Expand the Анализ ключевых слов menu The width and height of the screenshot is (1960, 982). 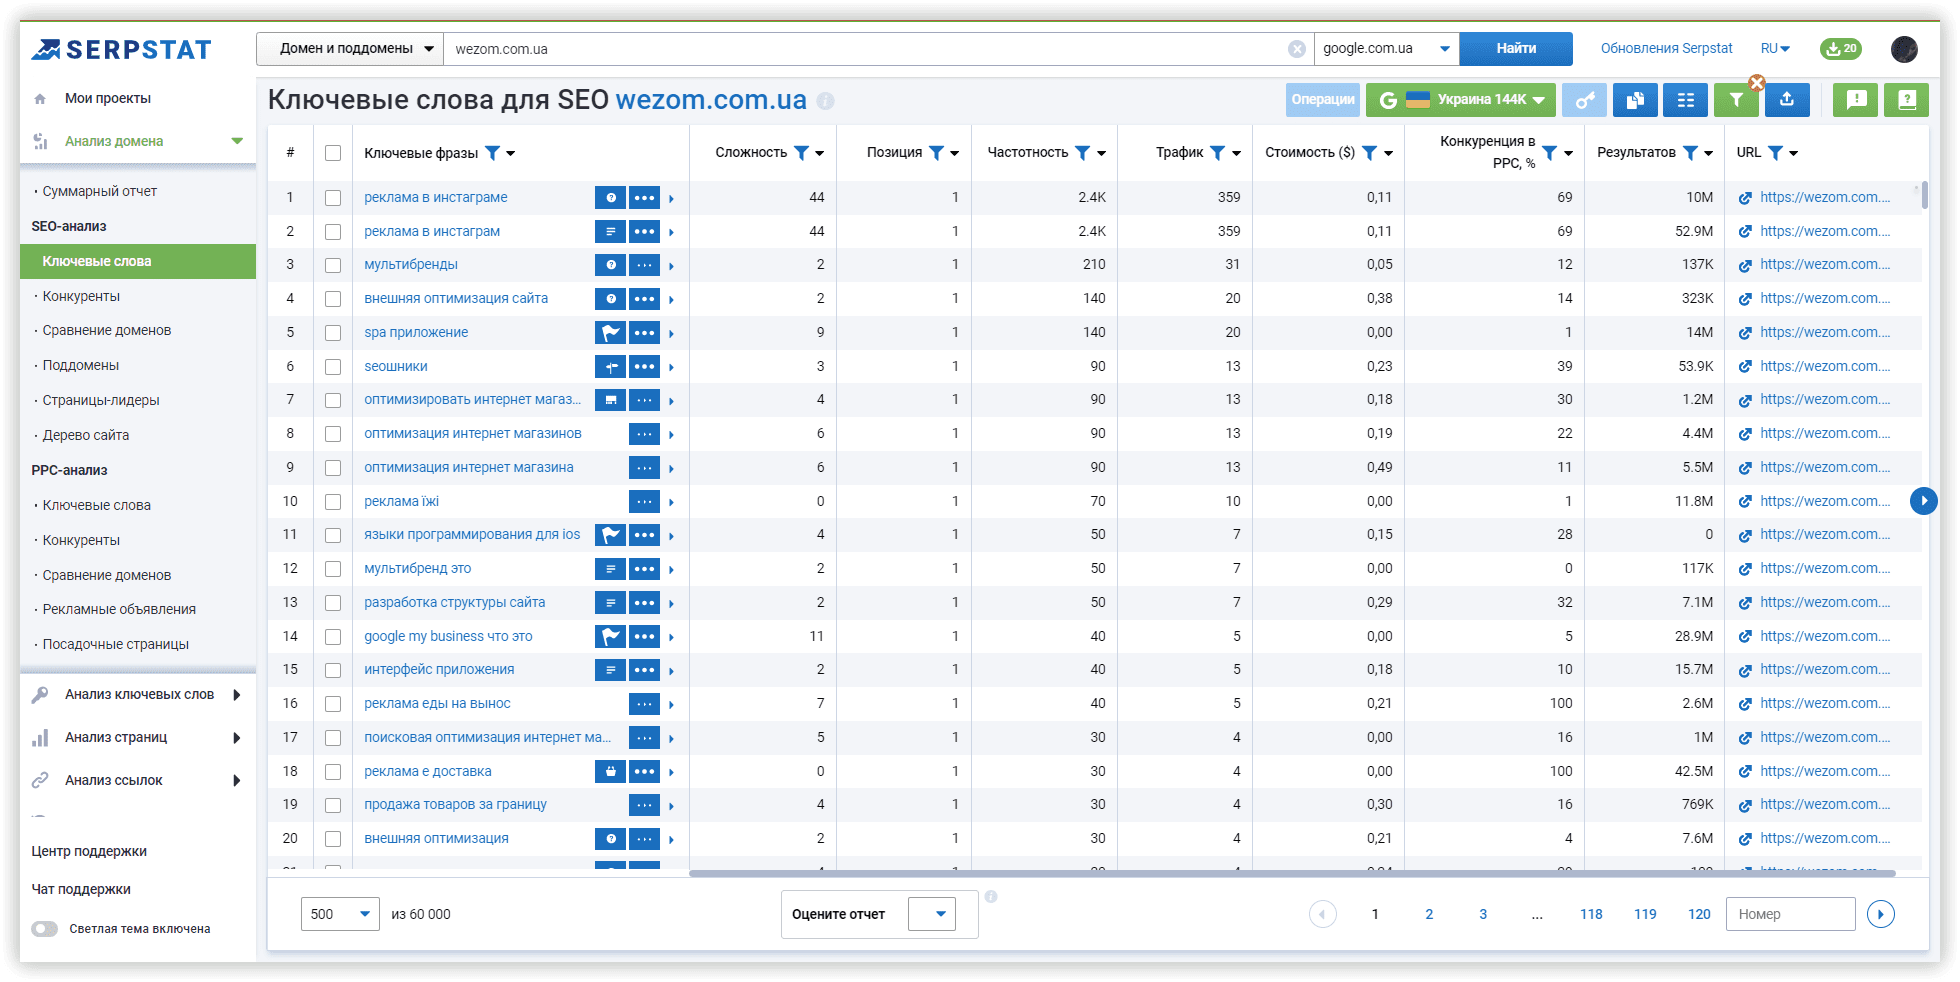(x=138, y=695)
